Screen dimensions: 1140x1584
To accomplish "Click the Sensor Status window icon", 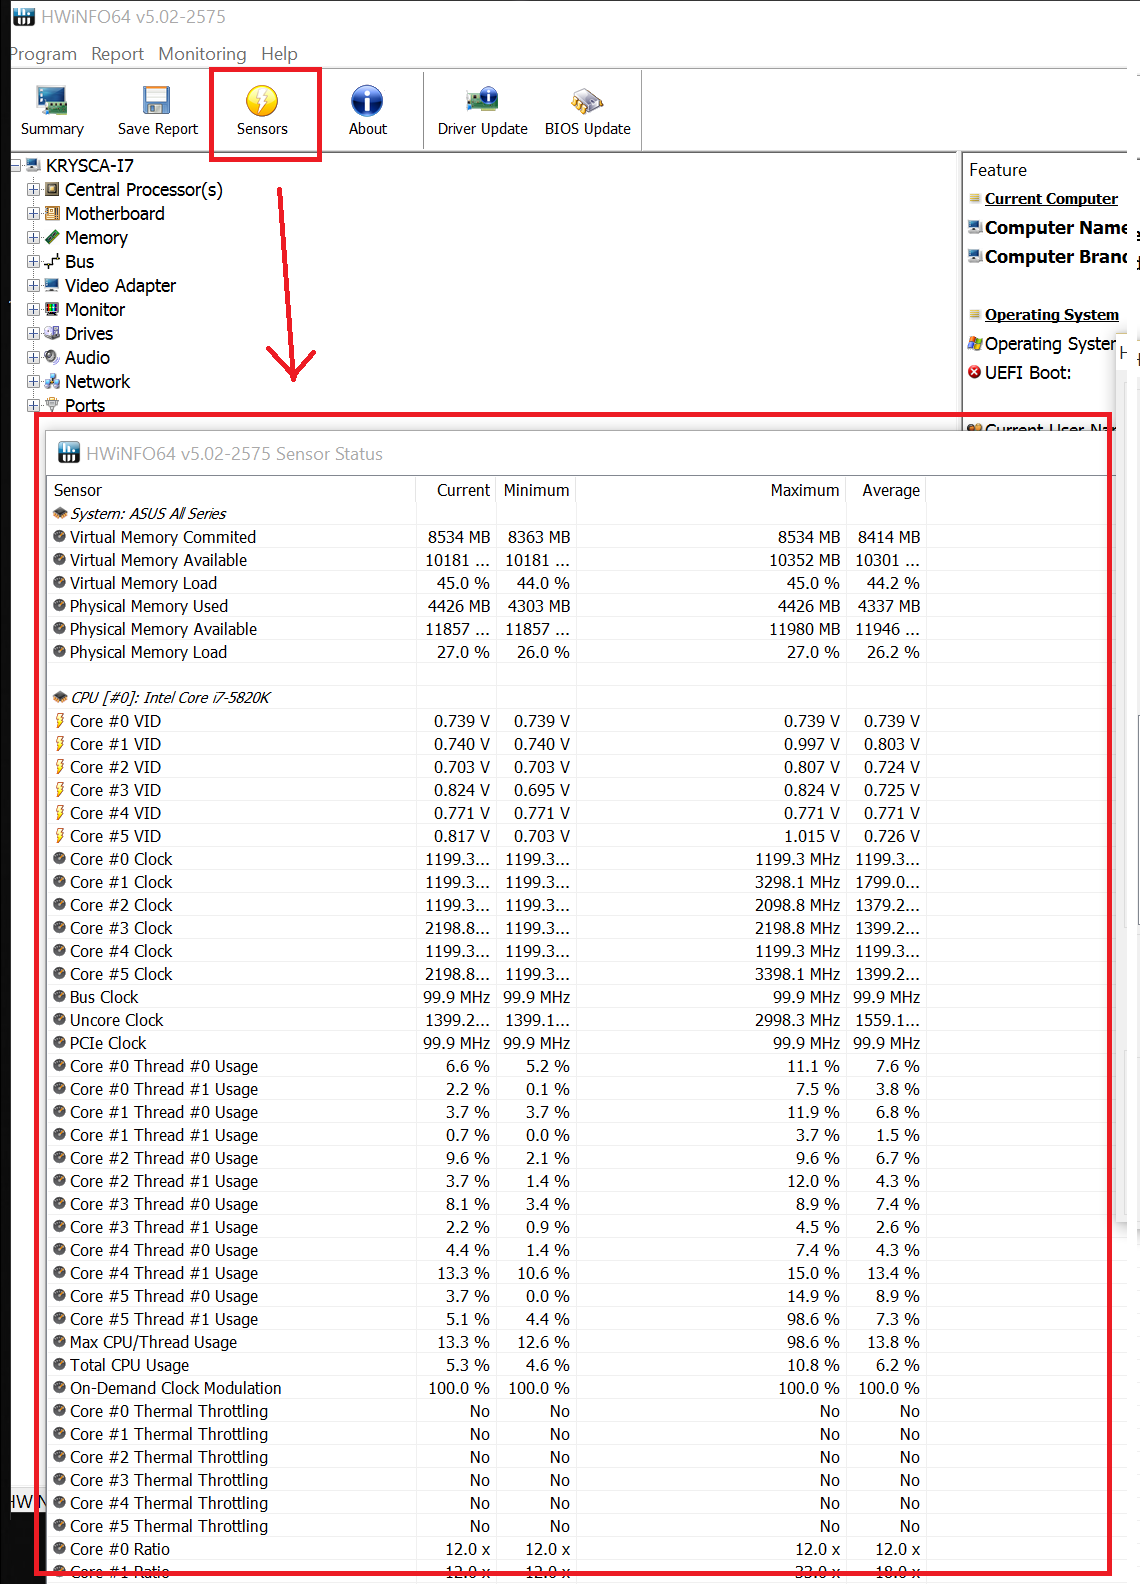I will point(69,453).
